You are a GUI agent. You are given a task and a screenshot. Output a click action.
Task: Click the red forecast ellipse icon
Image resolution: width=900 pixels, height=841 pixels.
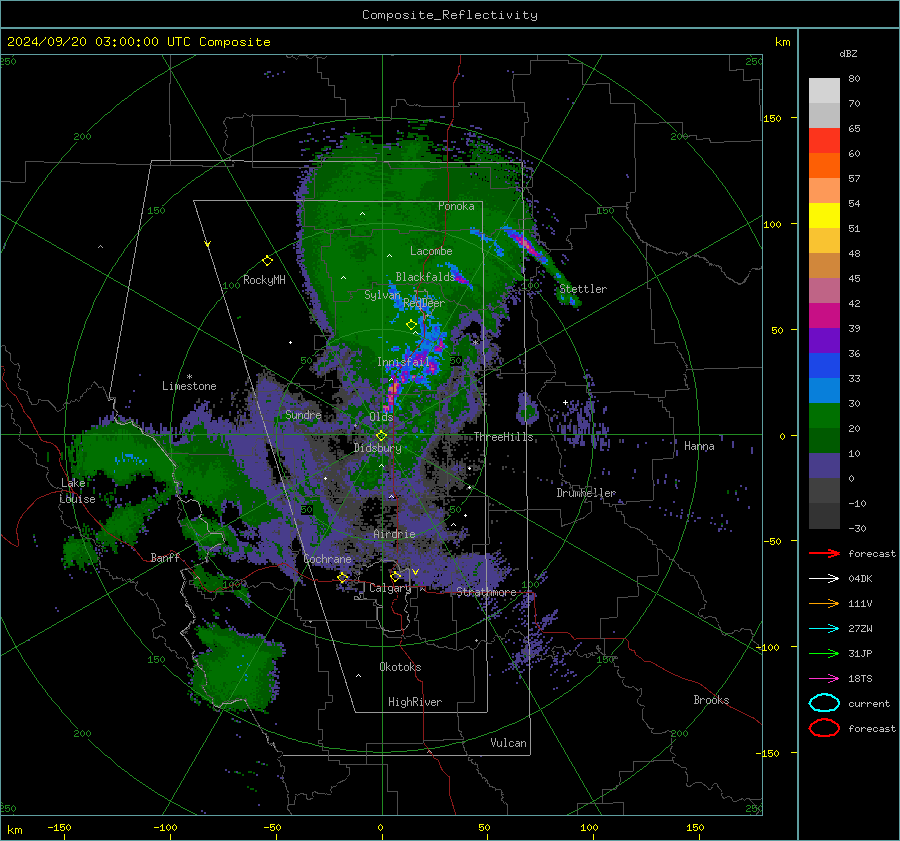pos(824,728)
